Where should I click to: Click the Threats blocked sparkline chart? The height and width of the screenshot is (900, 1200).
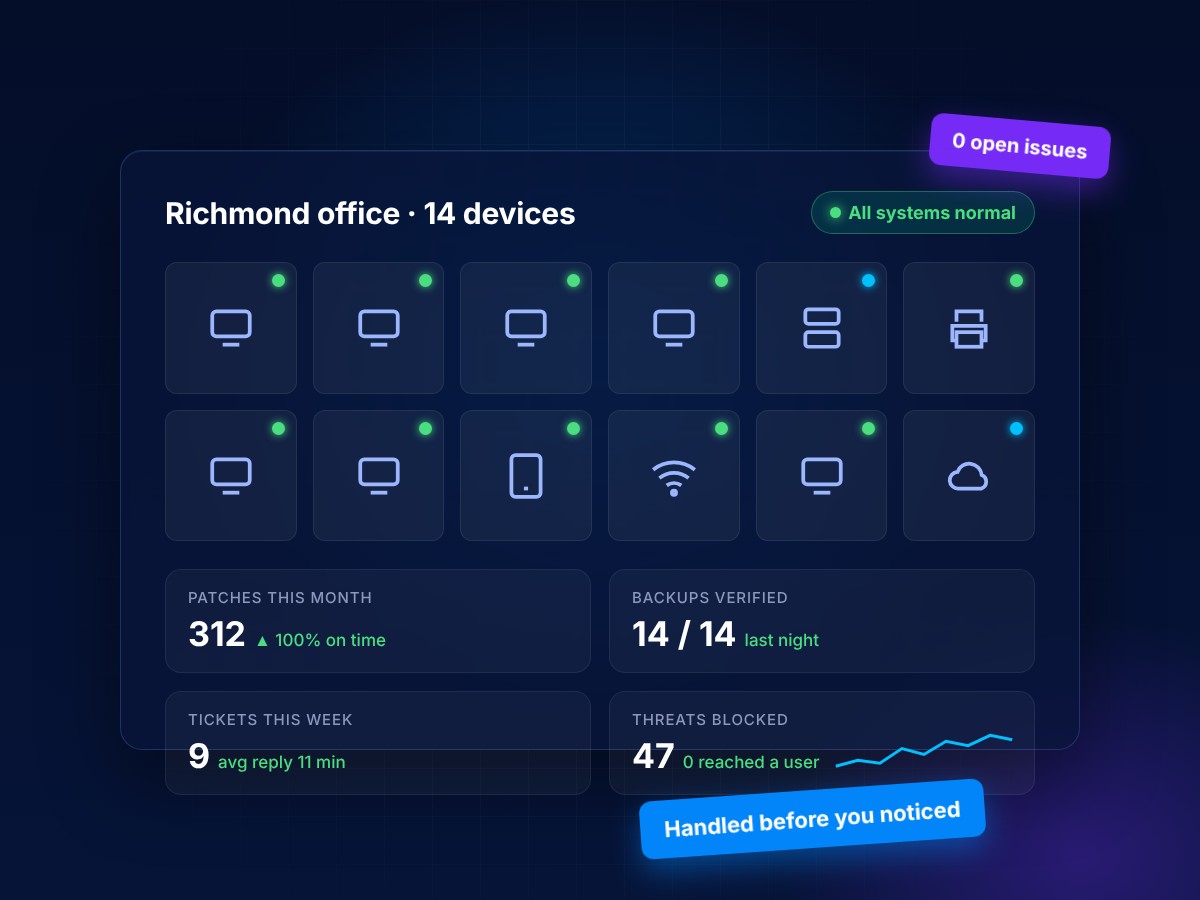(924, 751)
